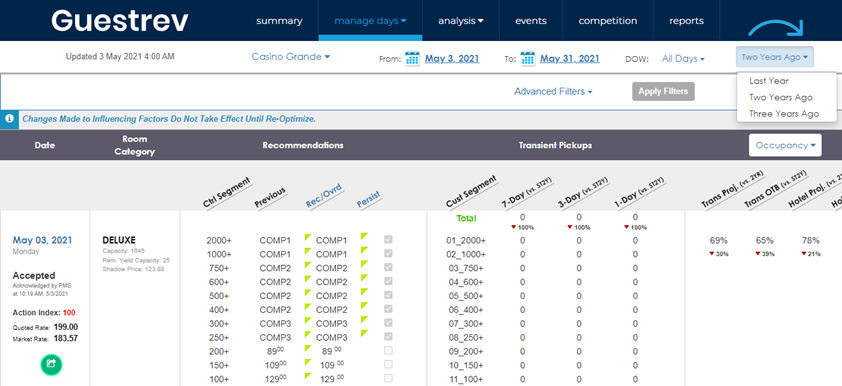The width and height of the screenshot is (842, 386).
Task: Toggle the persist checkbox in the 500+ row
Action: [388, 295]
